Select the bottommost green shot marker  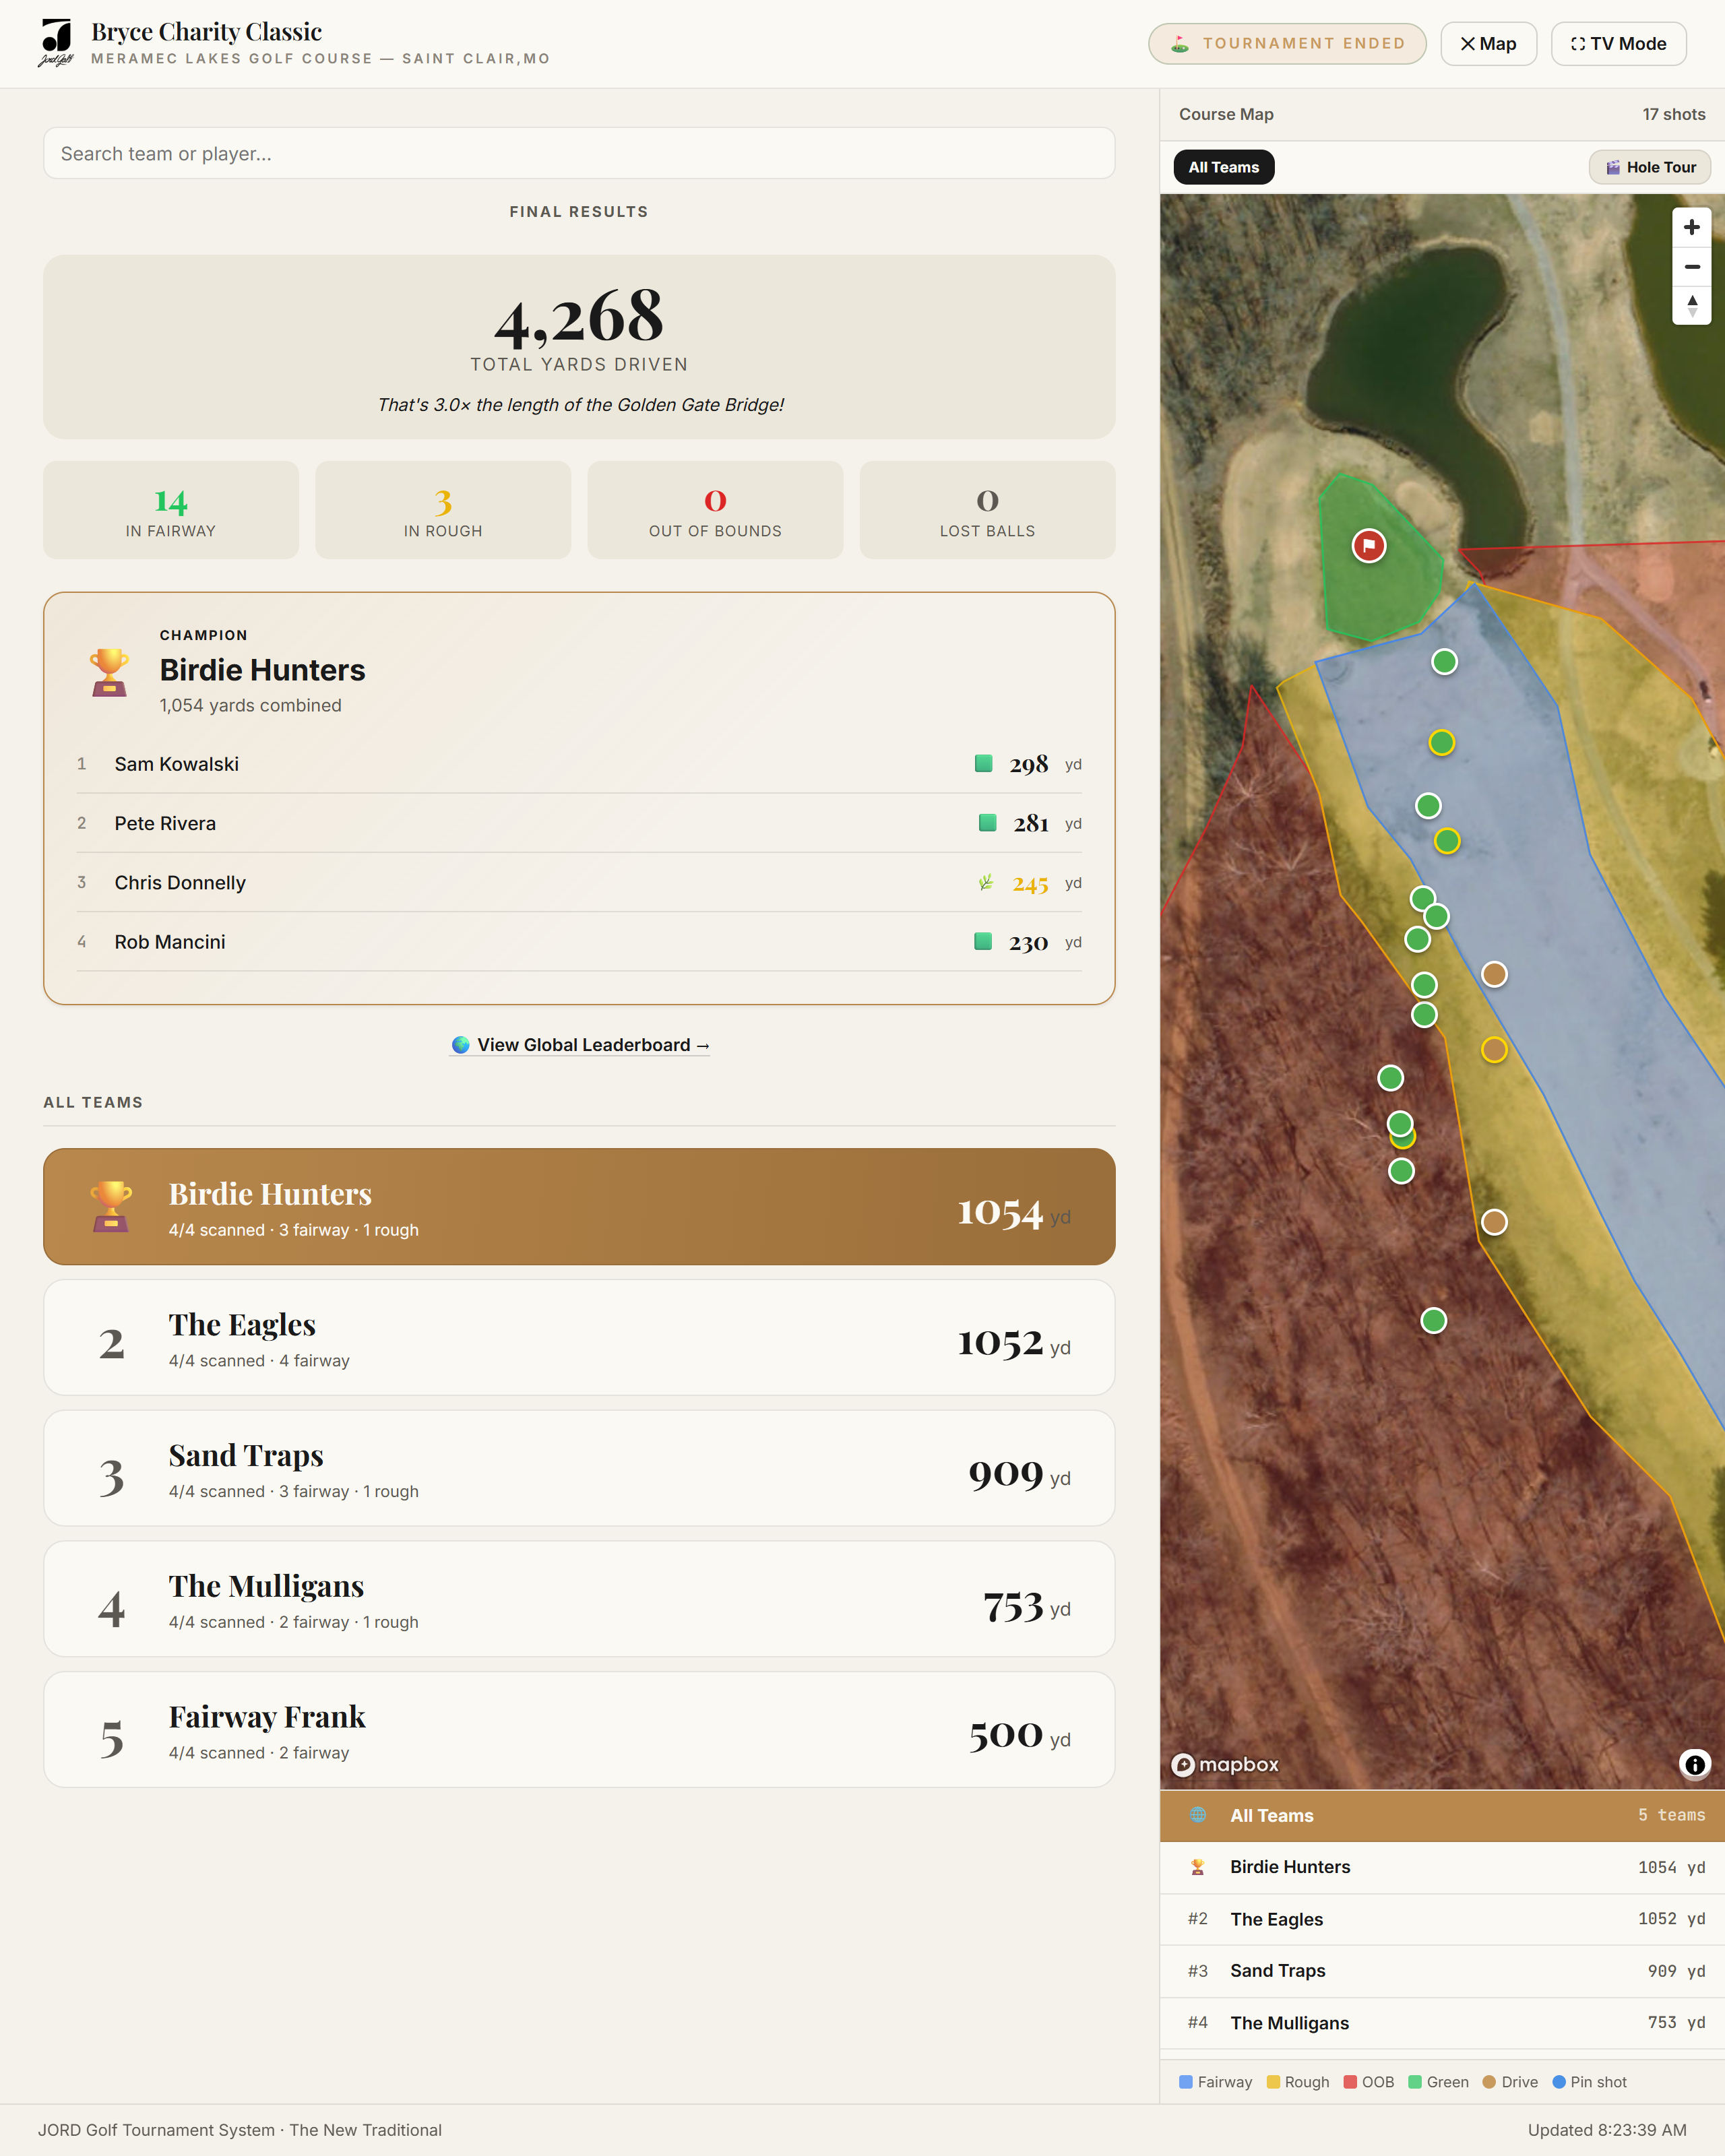[1433, 1320]
